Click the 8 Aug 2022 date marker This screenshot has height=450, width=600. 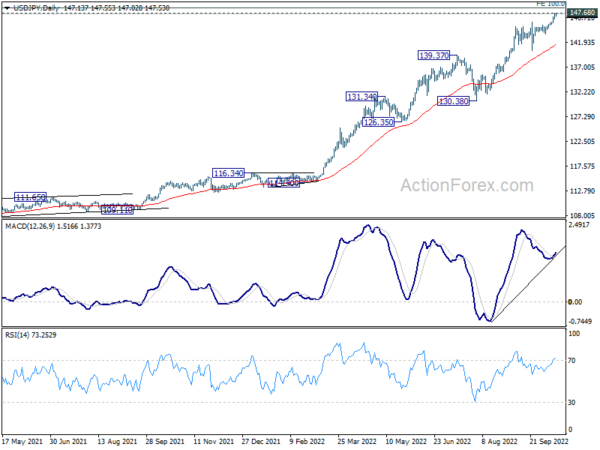tap(499, 442)
